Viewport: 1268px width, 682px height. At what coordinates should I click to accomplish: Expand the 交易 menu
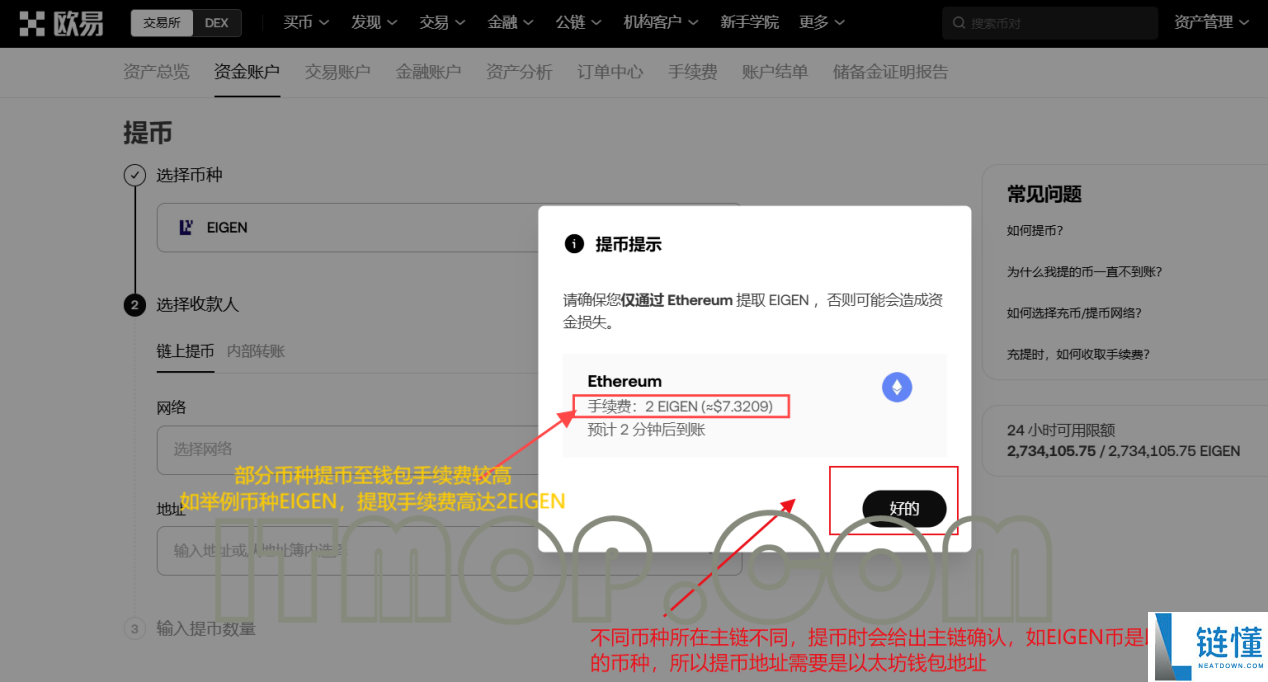(x=443, y=22)
